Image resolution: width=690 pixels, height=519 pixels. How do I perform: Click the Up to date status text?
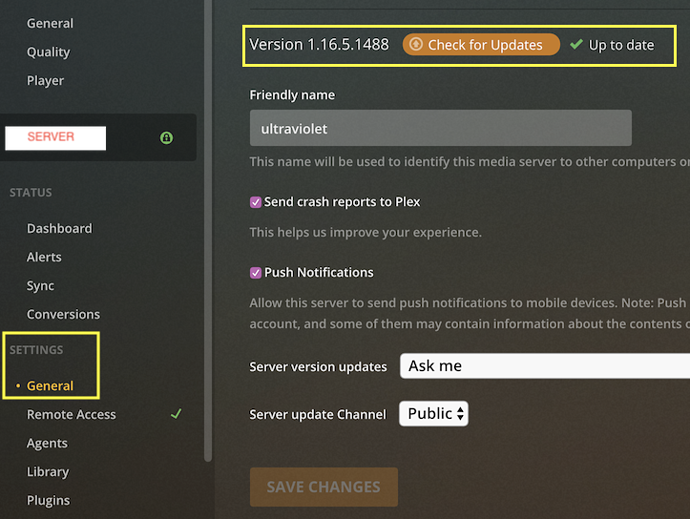pos(621,45)
